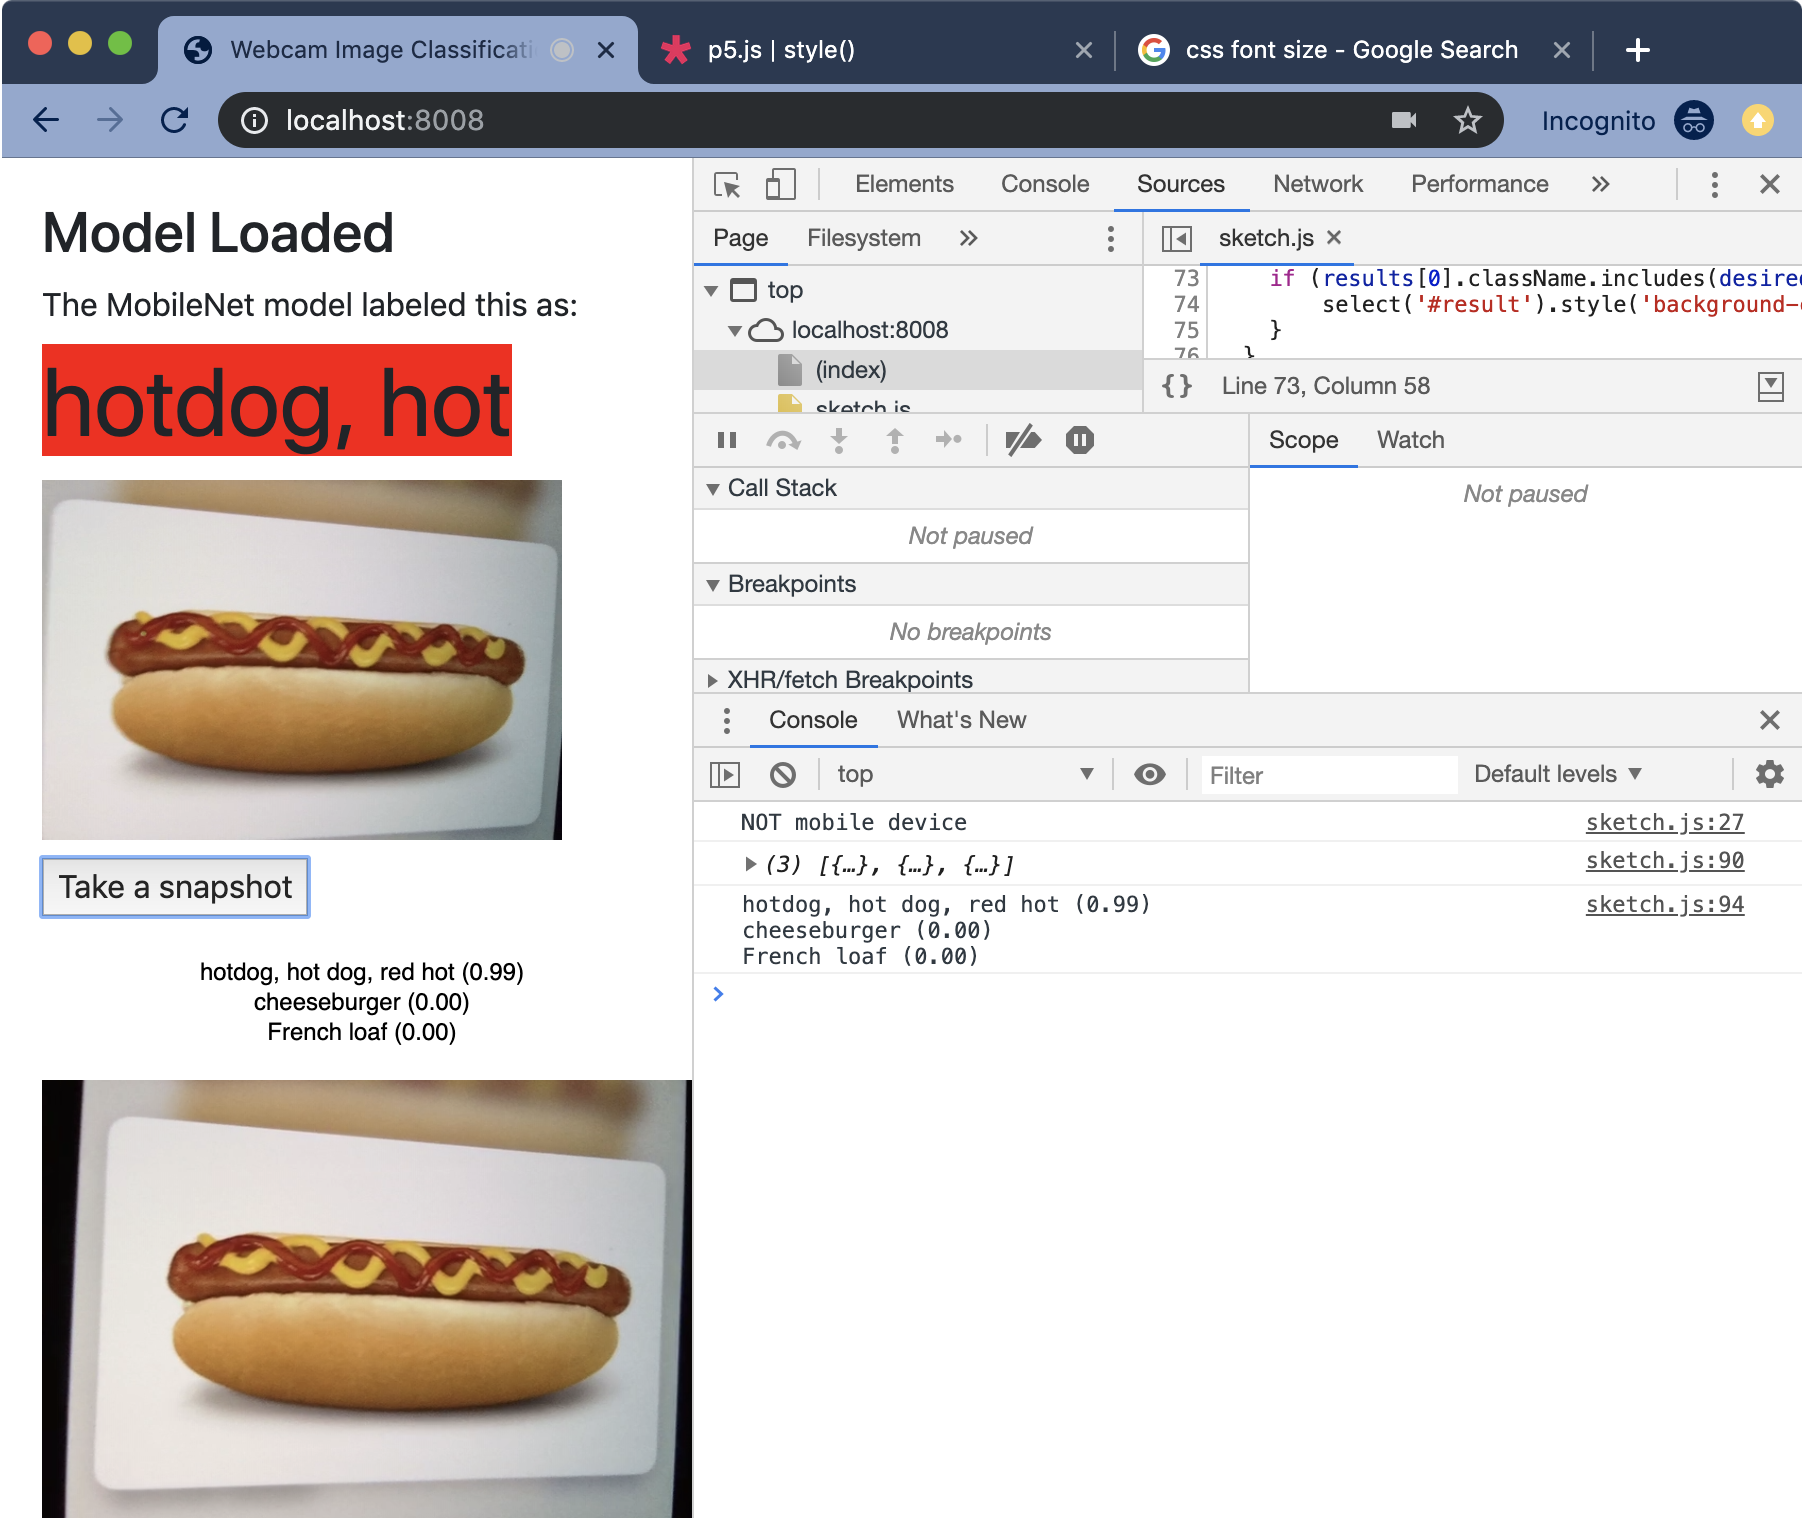Screen dimensions: 1802x1520
Task: Close the console drawer
Action: [1769, 720]
